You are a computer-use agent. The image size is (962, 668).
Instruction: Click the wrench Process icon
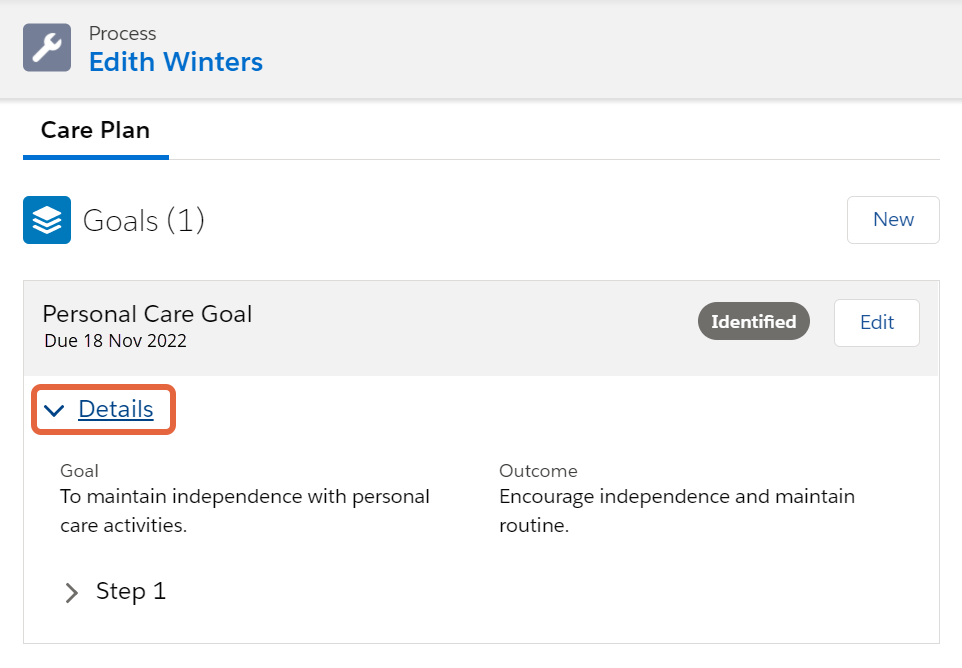pyautogui.click(x=47, y=48)
